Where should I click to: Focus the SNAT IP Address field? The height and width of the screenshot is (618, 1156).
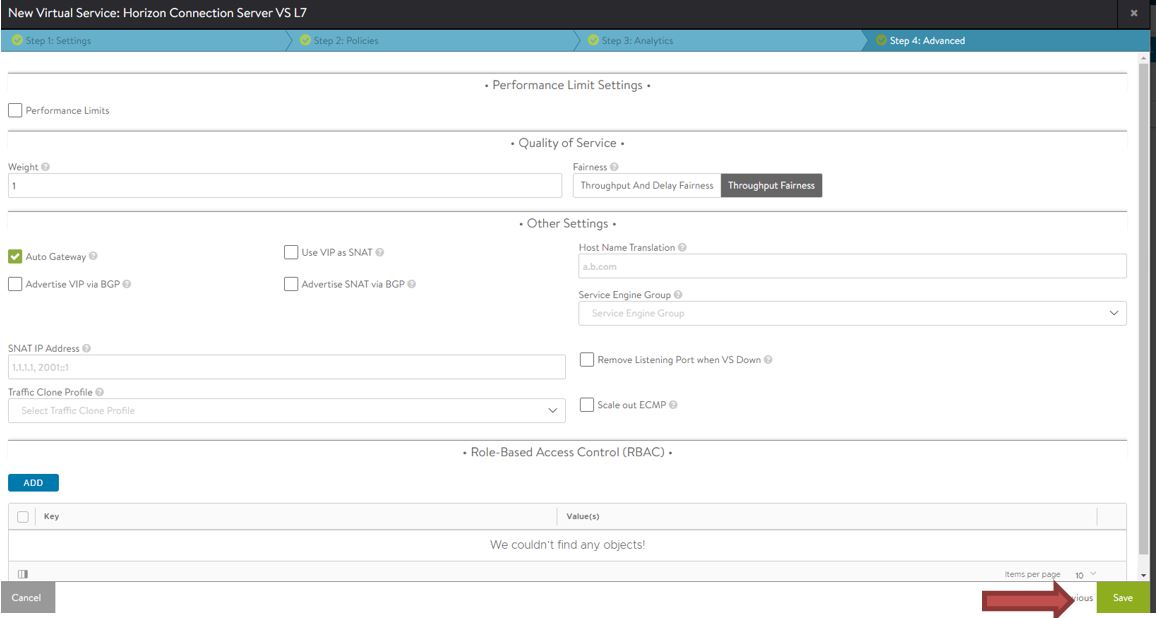tap(287, 367)
